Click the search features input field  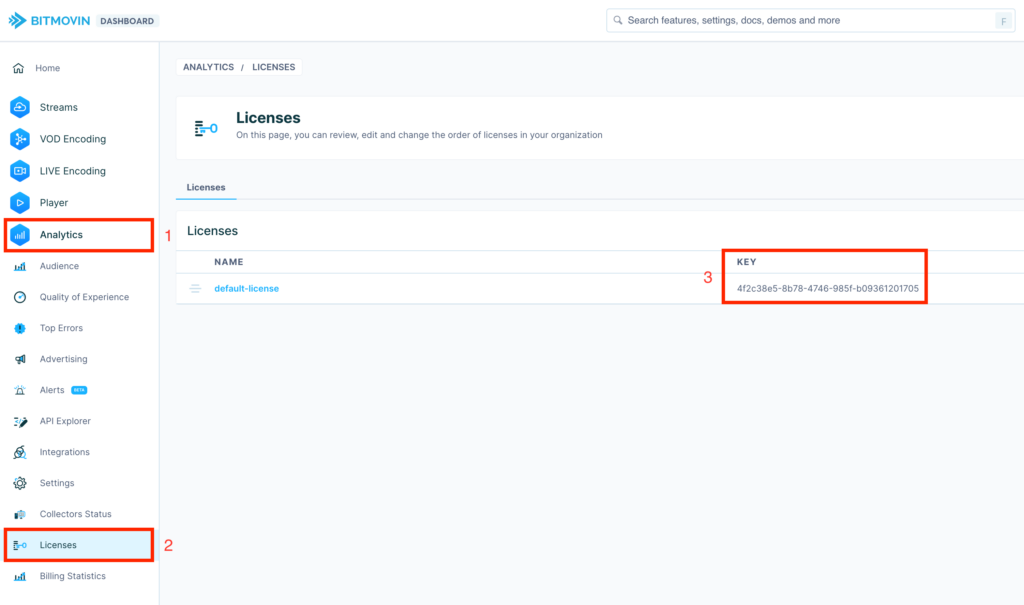tap(810, 20)
